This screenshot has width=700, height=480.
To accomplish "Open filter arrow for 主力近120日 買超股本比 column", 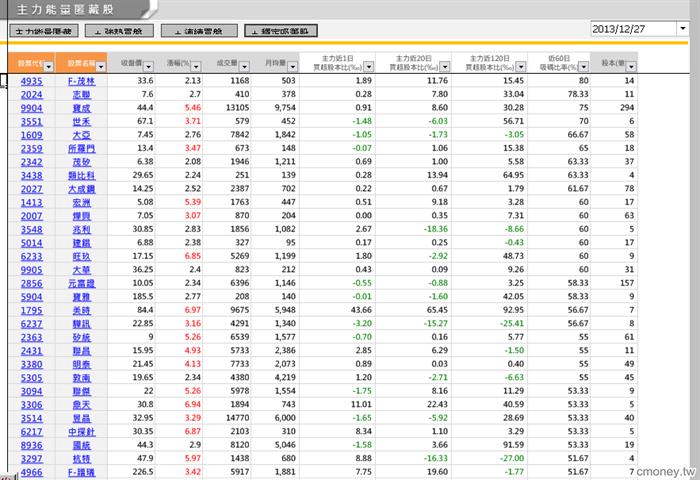I will [x=521, y=67].
